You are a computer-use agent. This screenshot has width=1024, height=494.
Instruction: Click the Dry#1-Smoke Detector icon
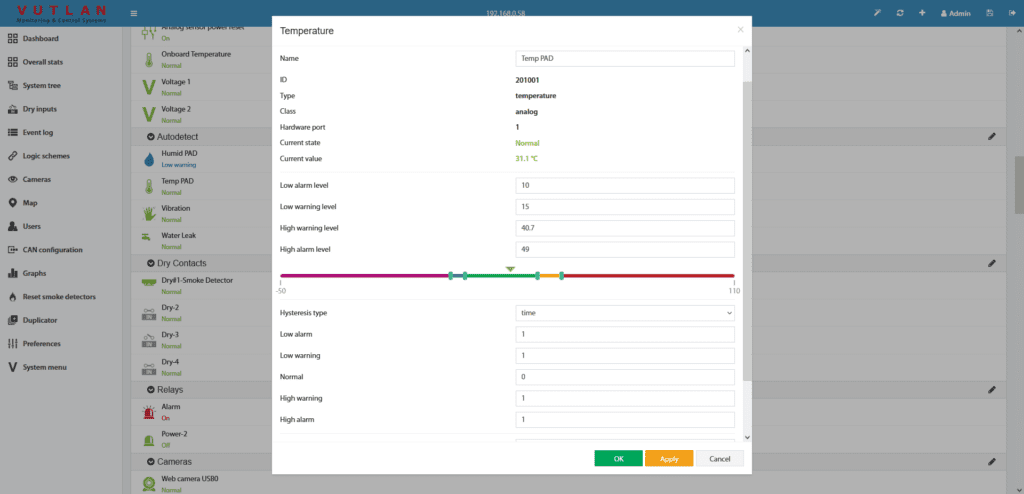[149, 282]
